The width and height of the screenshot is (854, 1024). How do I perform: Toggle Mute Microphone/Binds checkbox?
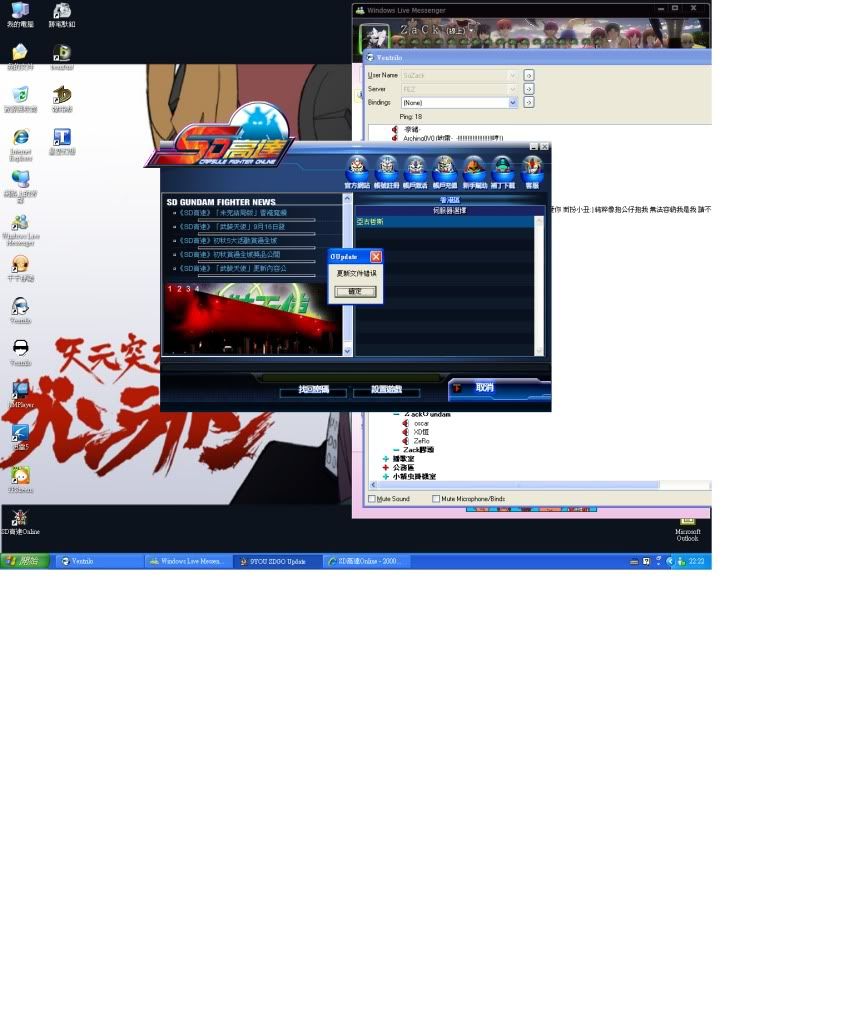(x=437, y=499)
